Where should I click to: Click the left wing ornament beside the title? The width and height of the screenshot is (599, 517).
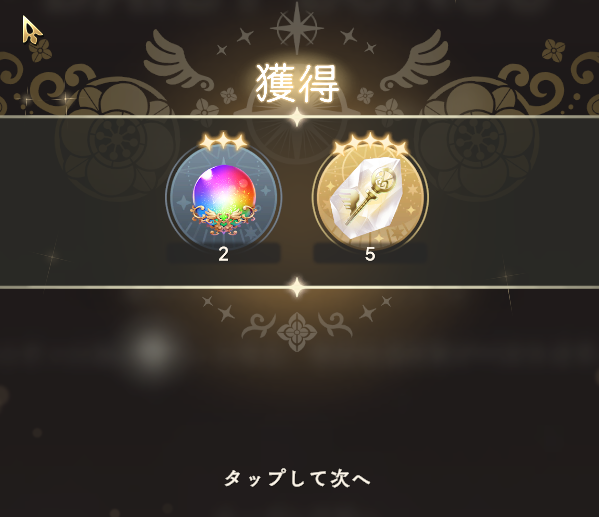click(x=178, y=61)
